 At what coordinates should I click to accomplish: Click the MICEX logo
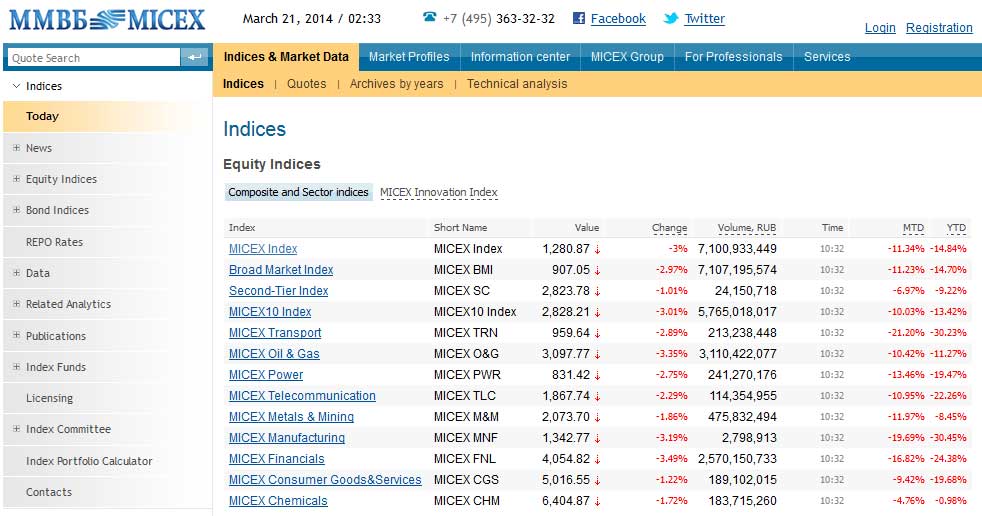(x=106, y=19)
